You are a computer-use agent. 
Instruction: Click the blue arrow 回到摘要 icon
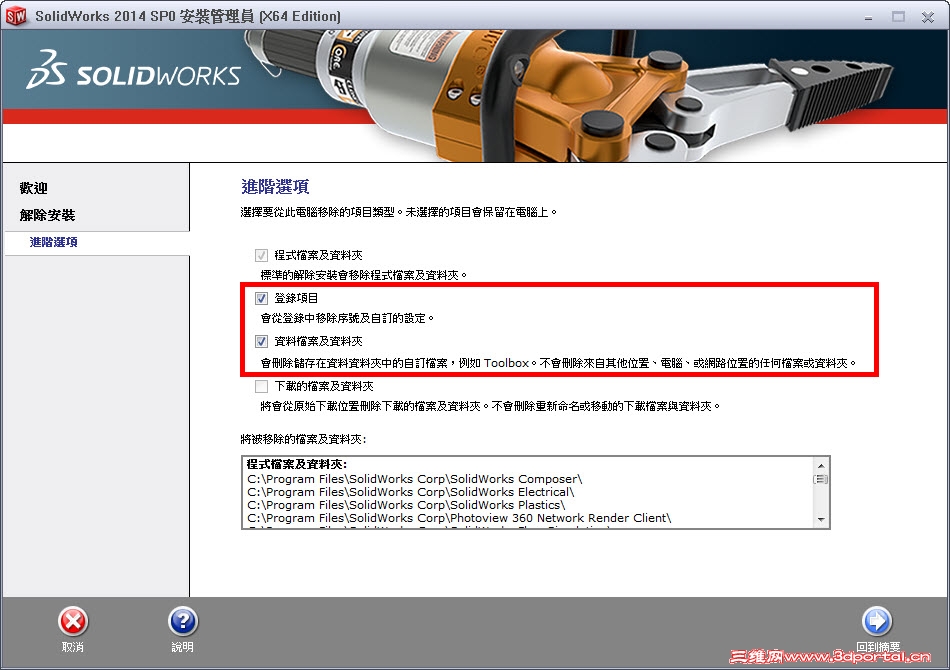[x=877, y=621]
